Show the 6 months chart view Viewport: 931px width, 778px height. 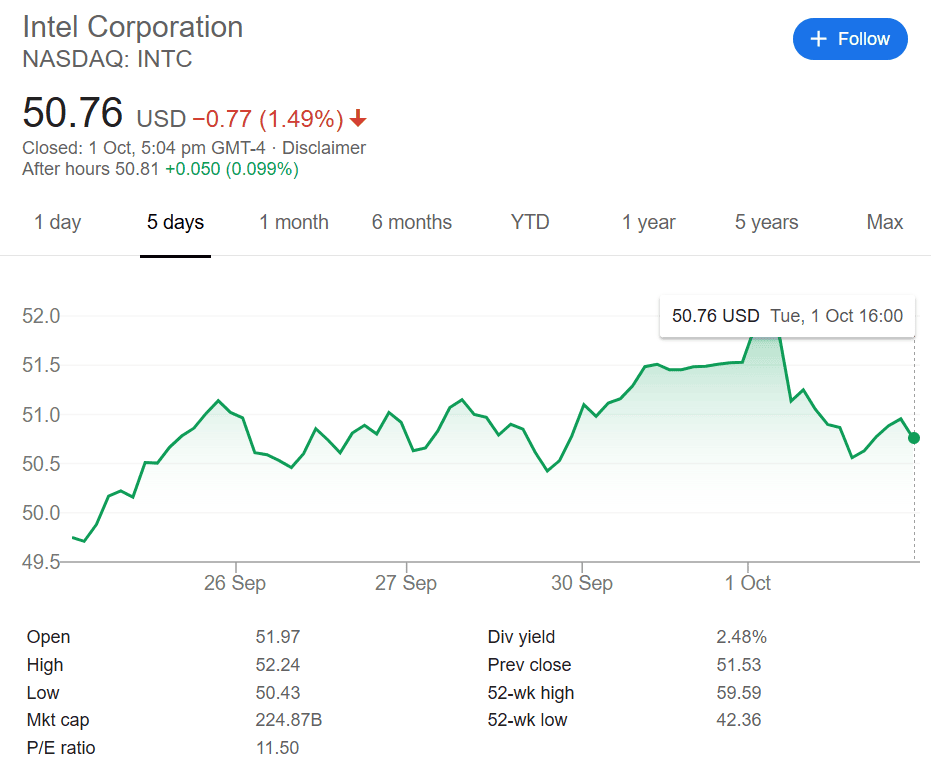412,222
